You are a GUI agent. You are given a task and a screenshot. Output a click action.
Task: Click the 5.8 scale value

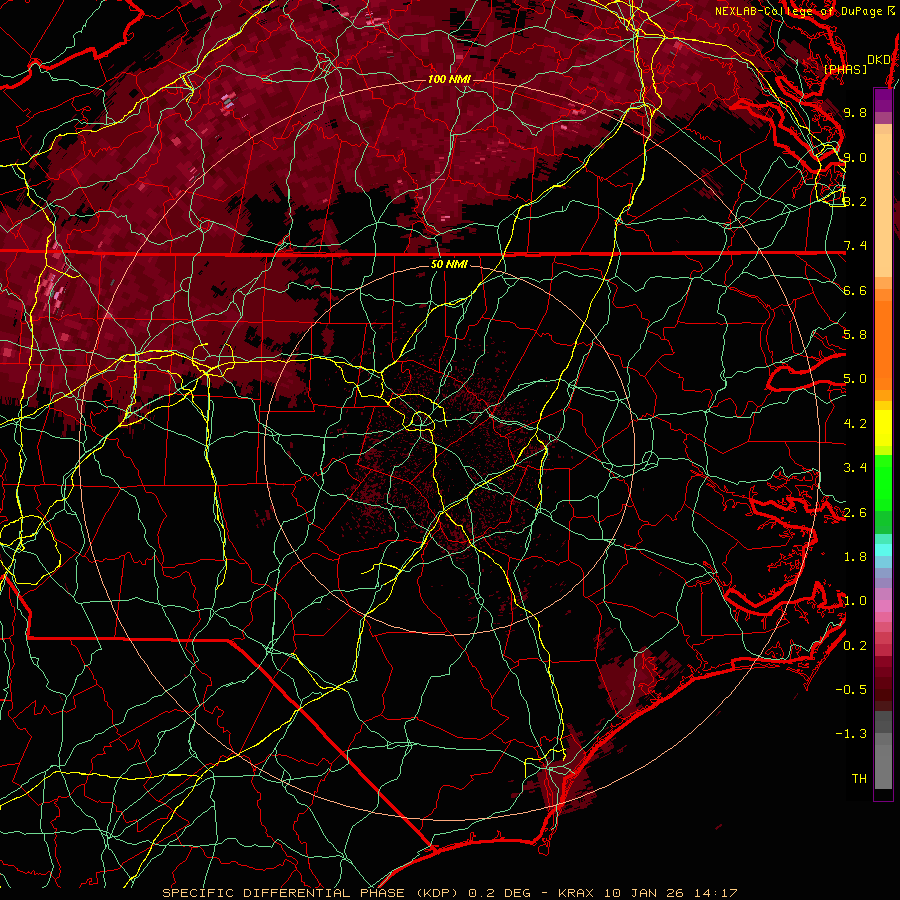point(855,334)
